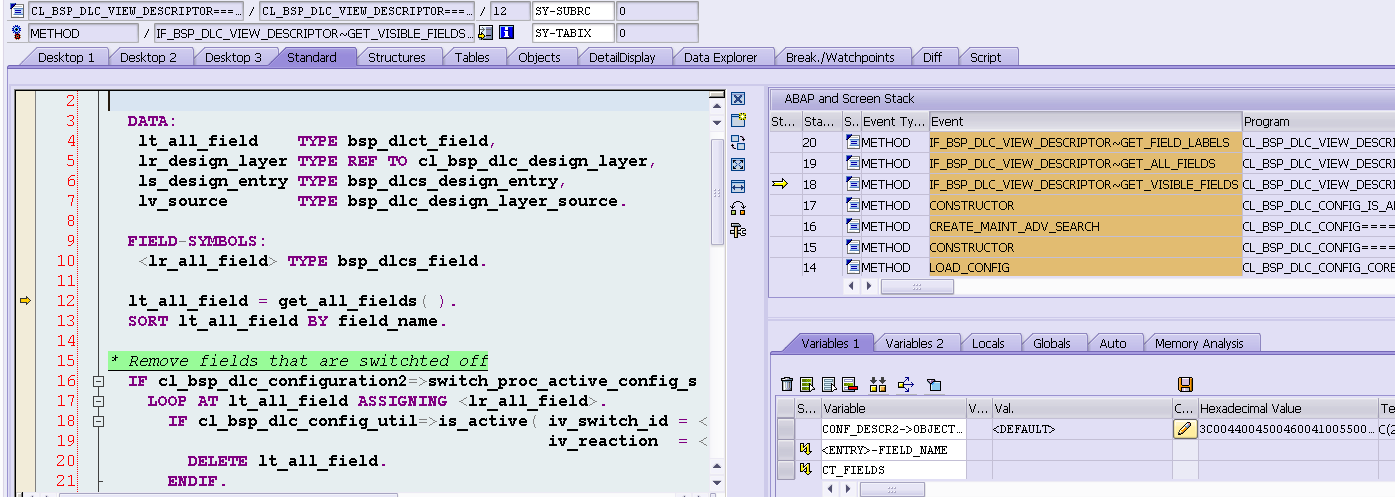Screen dimensions: 1395x497
Task: Click the SY-SUBRC value field
Action: pyautogui.click(x=656, y=11)
